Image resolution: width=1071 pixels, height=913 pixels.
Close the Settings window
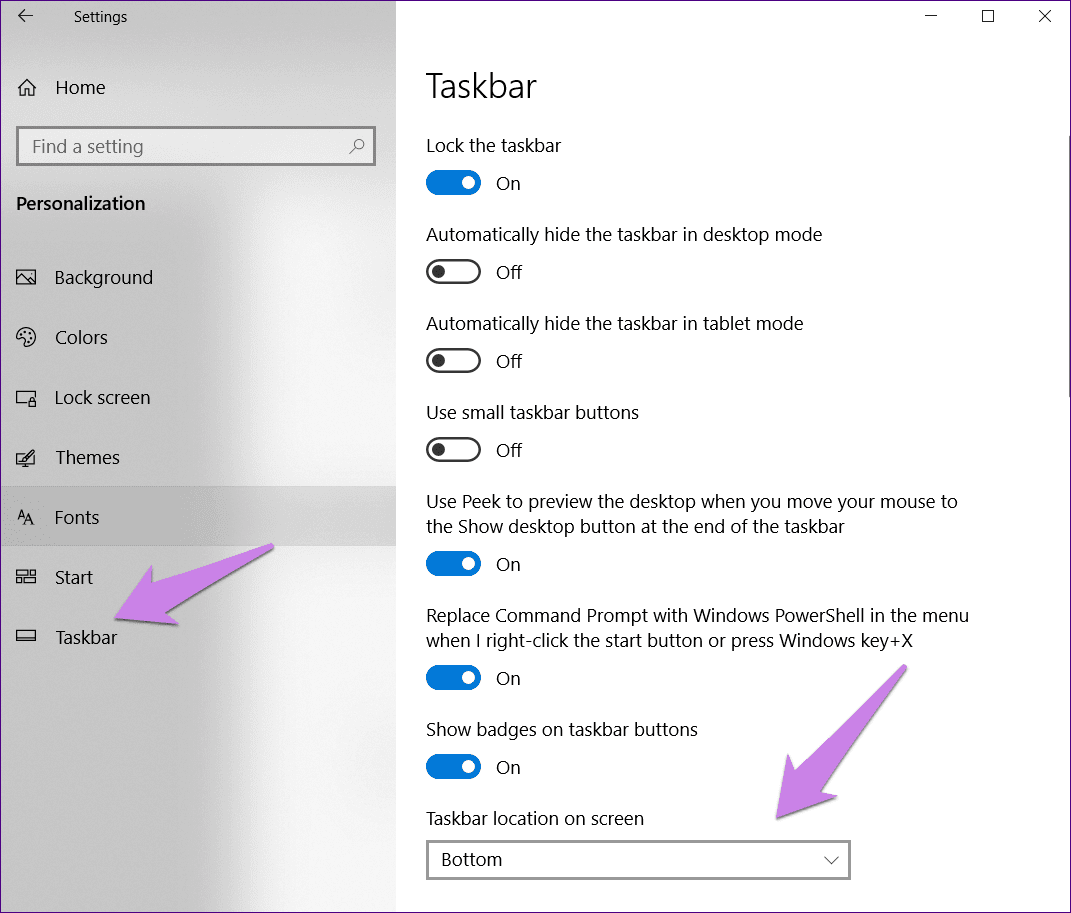(1044, 16)
